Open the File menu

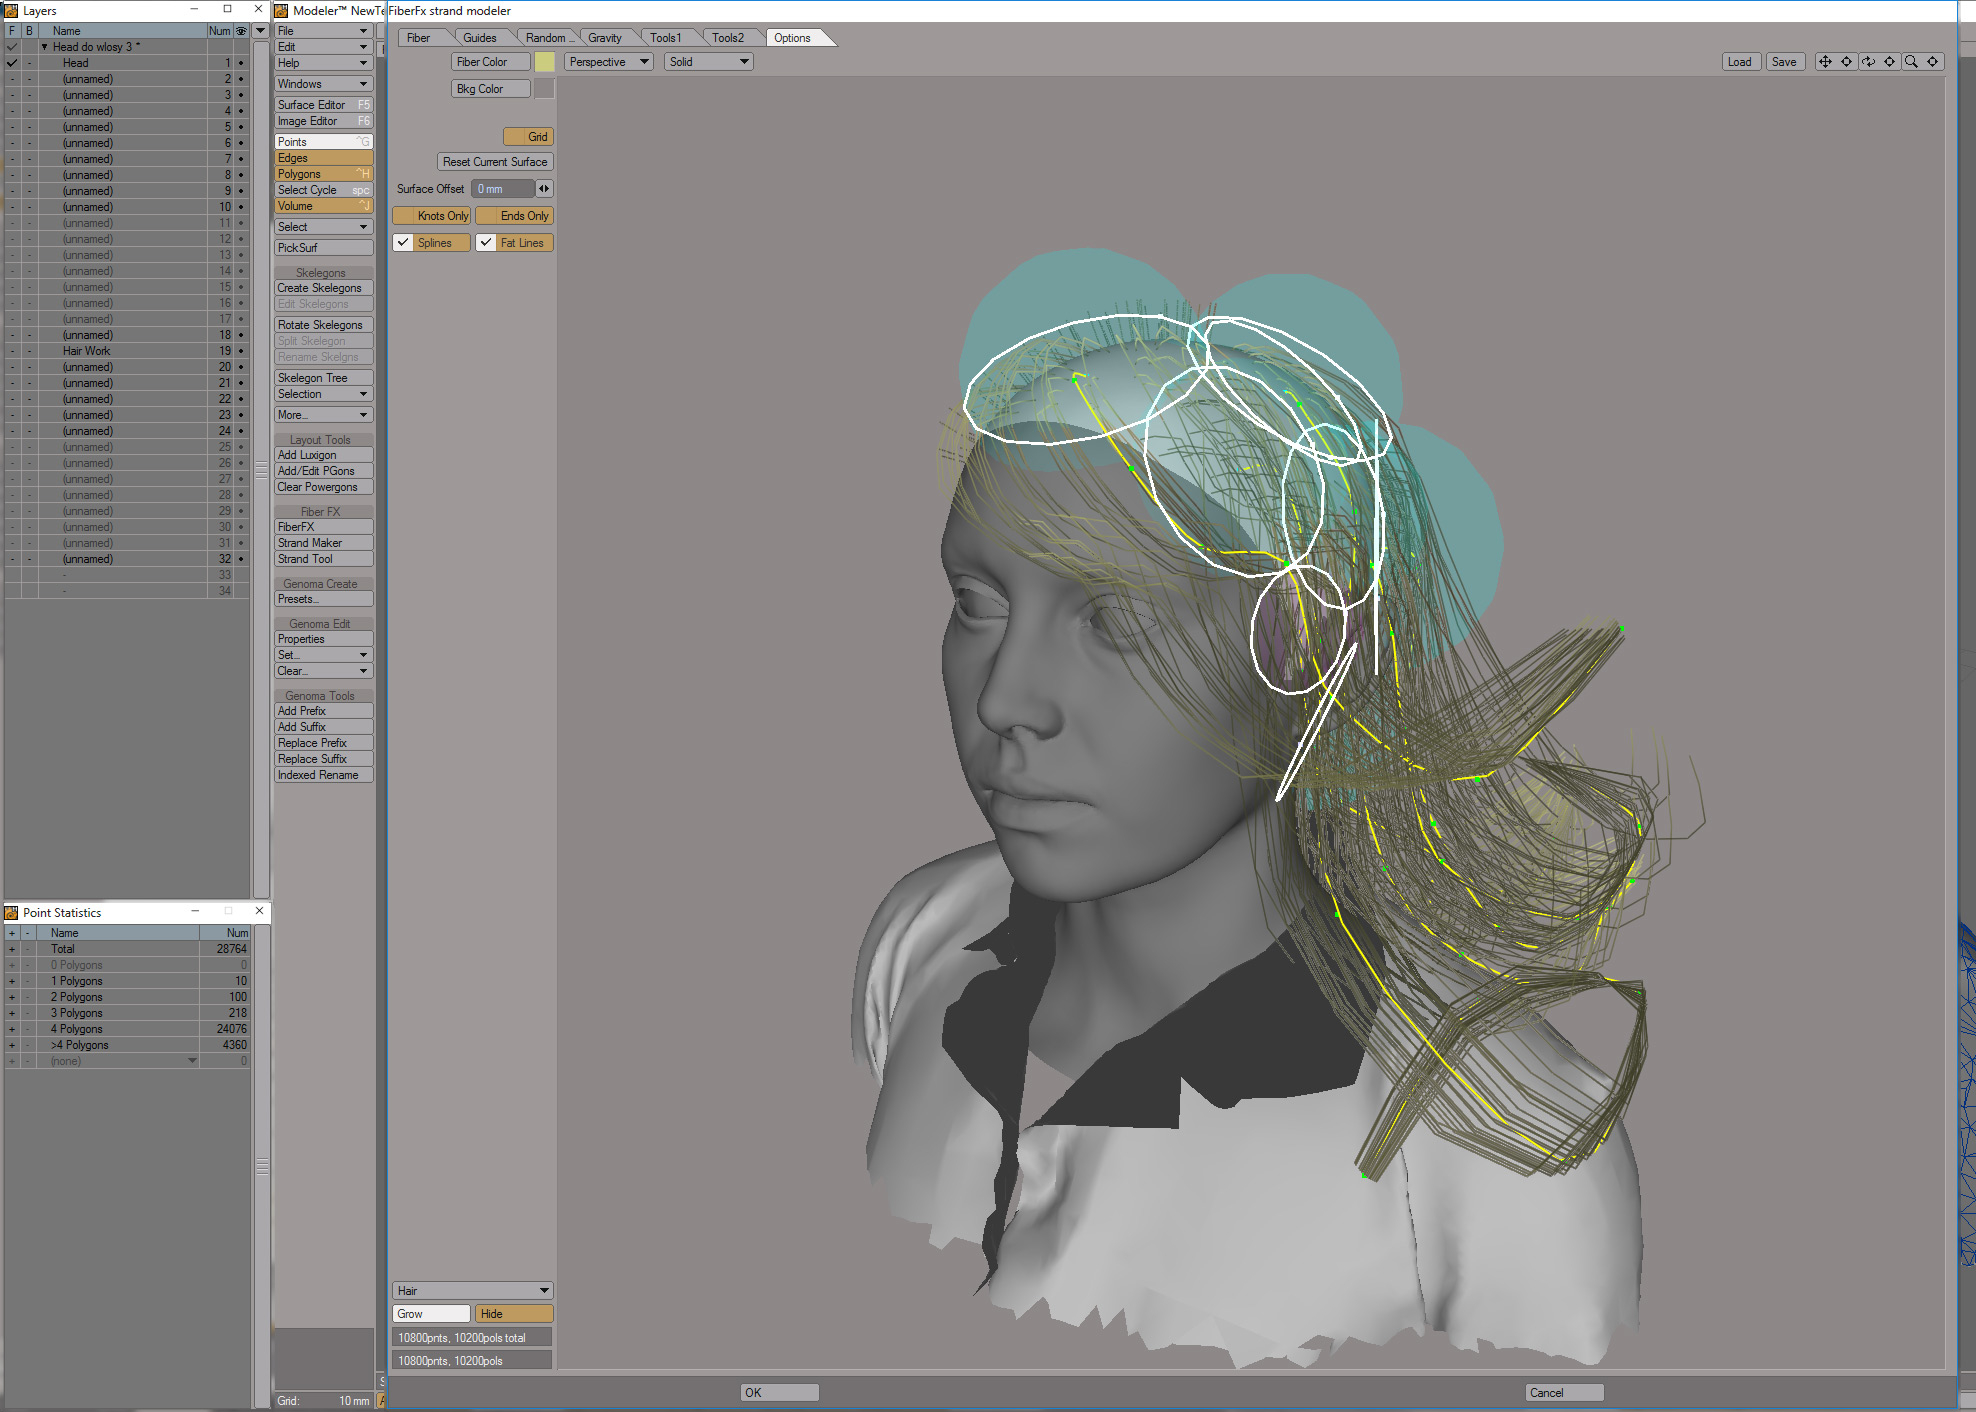[324, 31]
